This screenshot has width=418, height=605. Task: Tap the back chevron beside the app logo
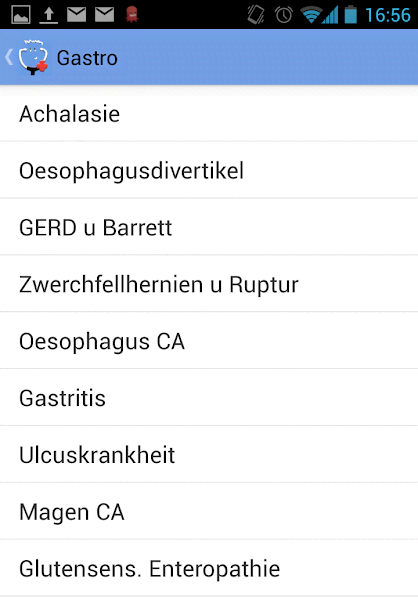[9, 57]
